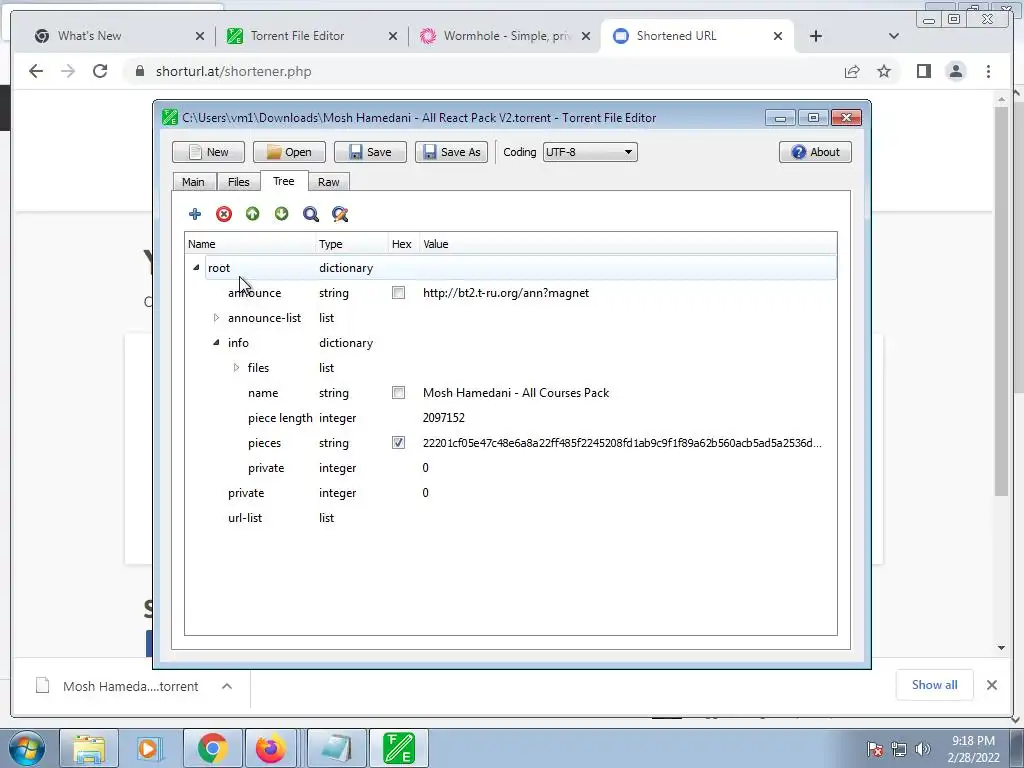Open Chrome from the taskbar
Viewport: 1024px width, 768px height.
pos(212,748)
